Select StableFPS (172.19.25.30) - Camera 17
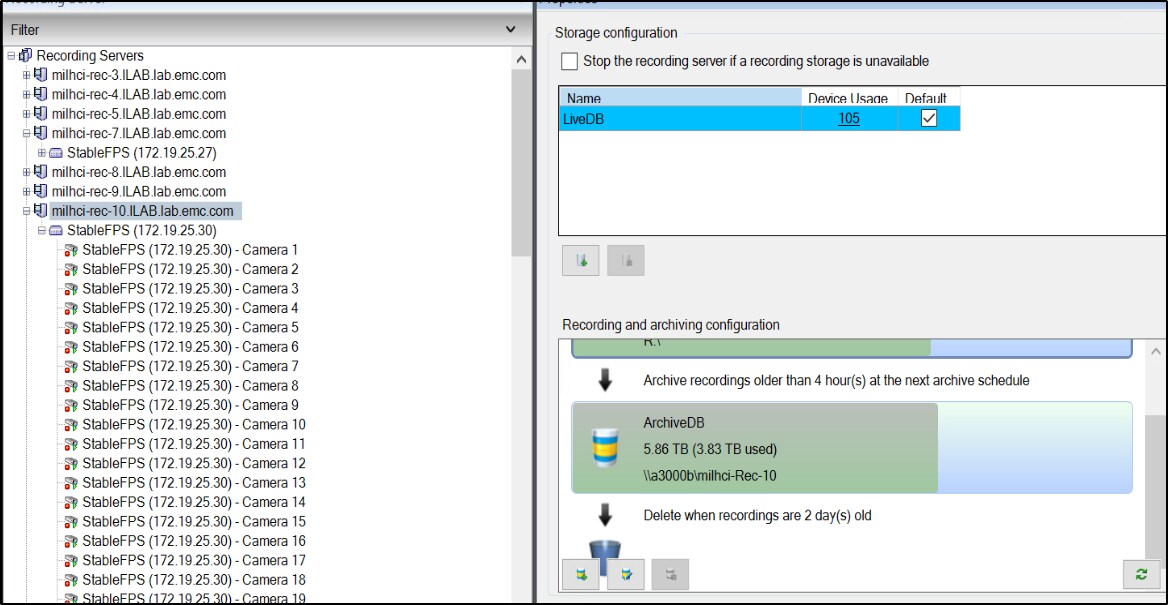This screenshot has height=605, width=1168. pyautogui.click(x=194, y=560)
